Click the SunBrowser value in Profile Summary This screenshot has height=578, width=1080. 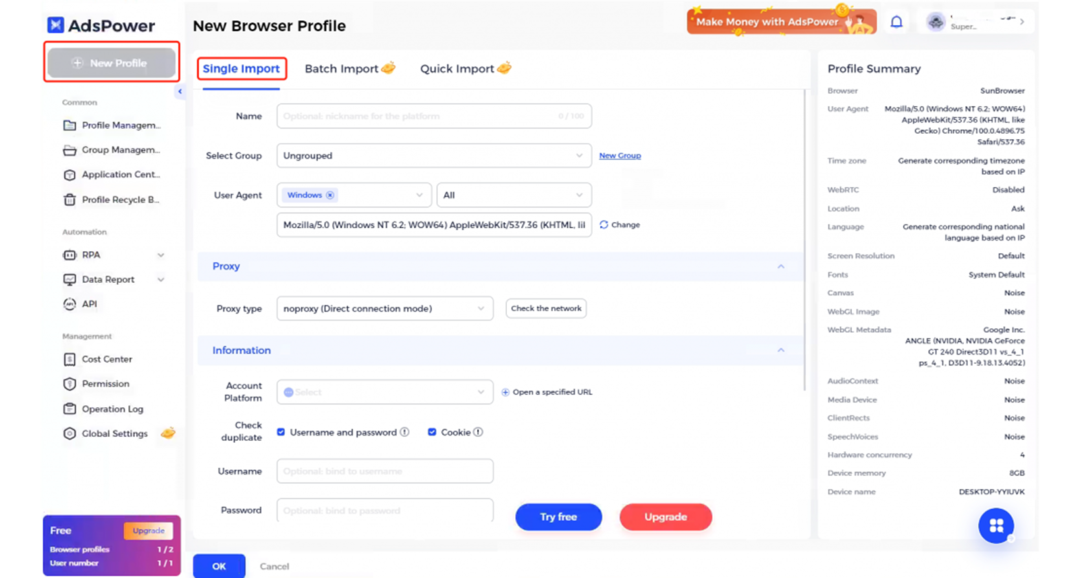point(1002,91)
